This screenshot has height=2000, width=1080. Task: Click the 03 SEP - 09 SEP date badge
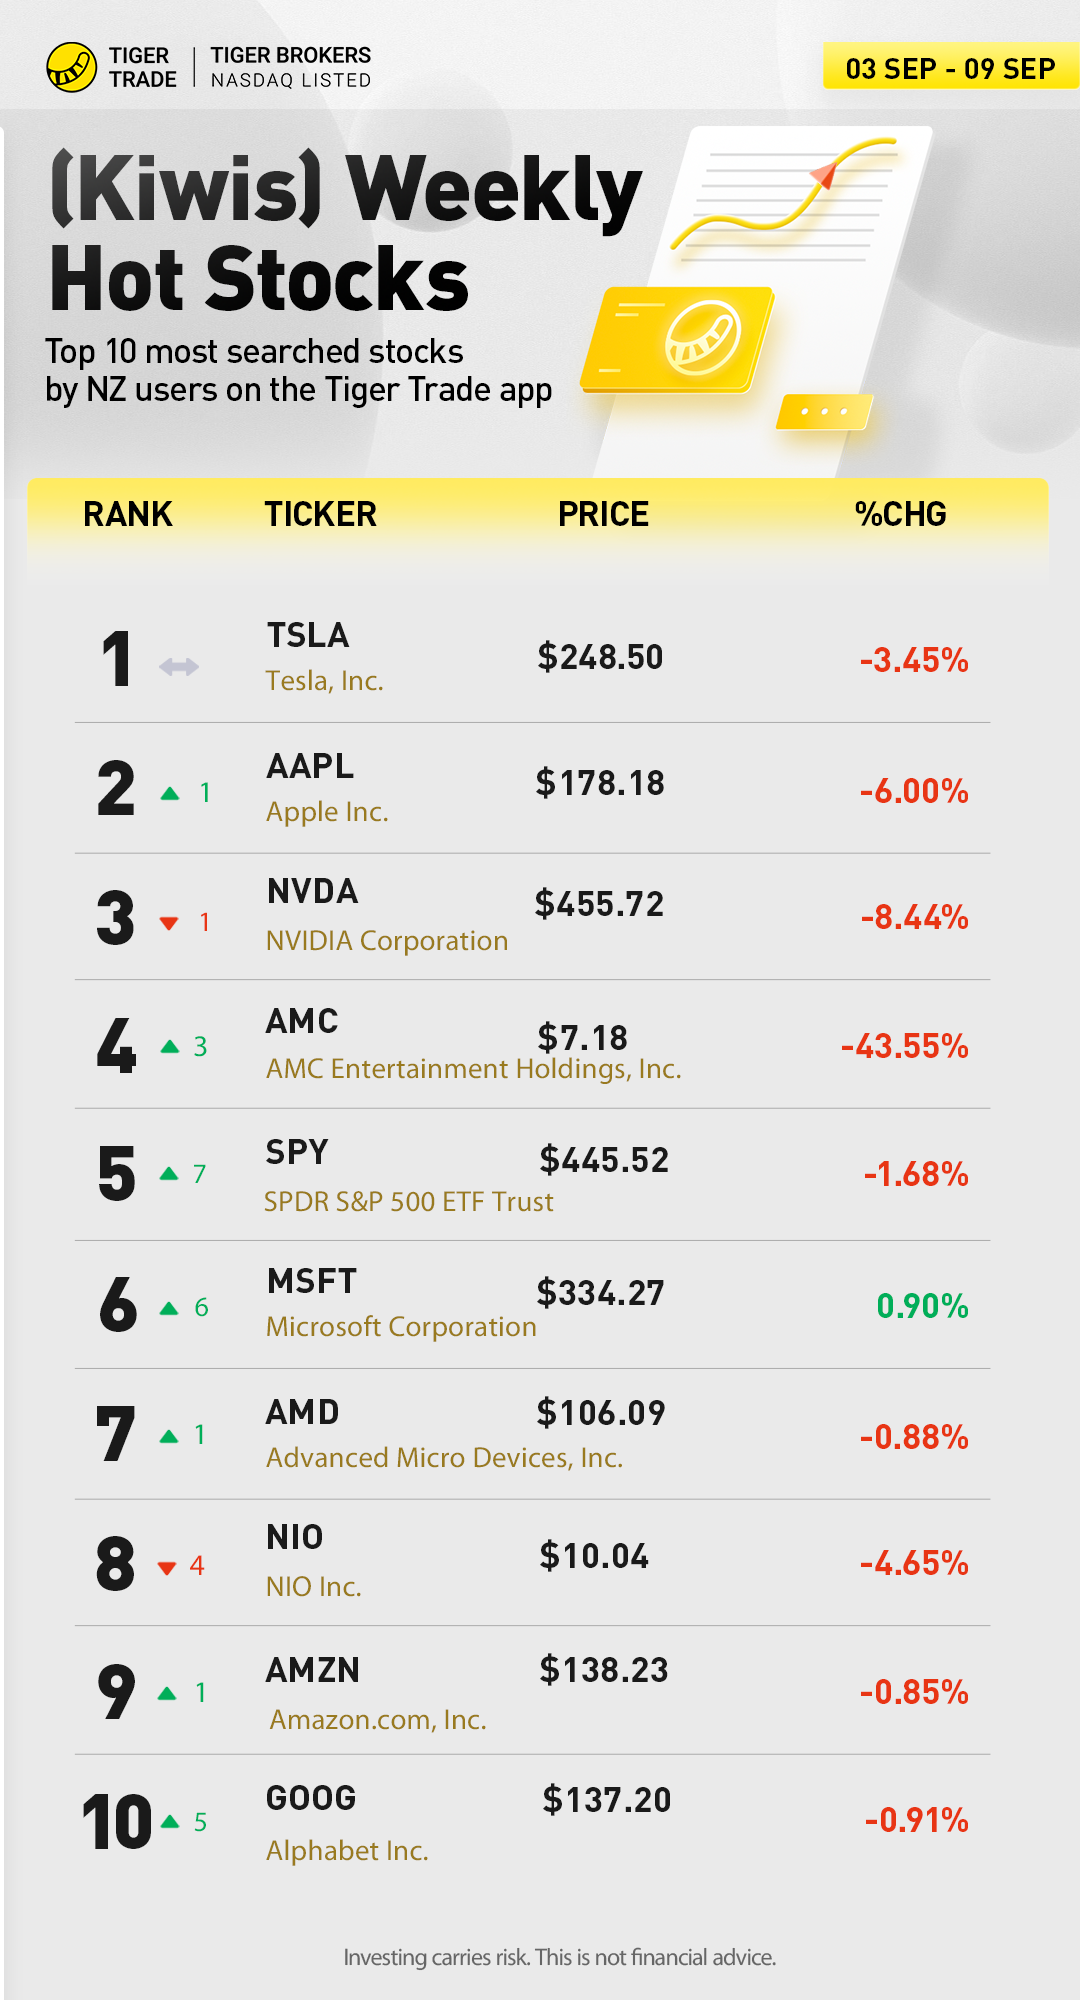tap(950, 68)
